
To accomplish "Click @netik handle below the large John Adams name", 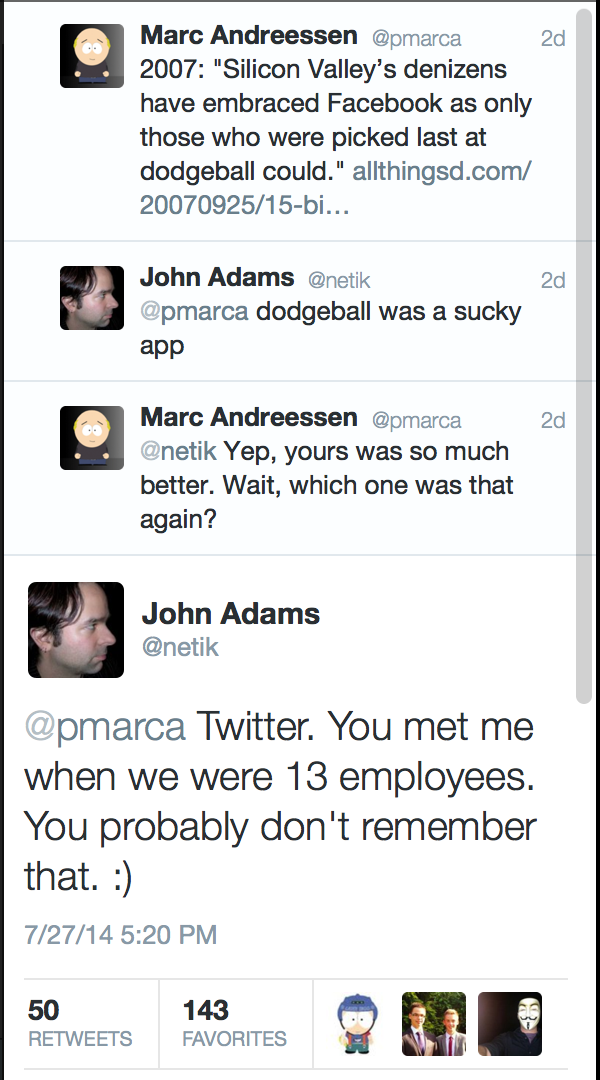I will [x=180, y=647].
